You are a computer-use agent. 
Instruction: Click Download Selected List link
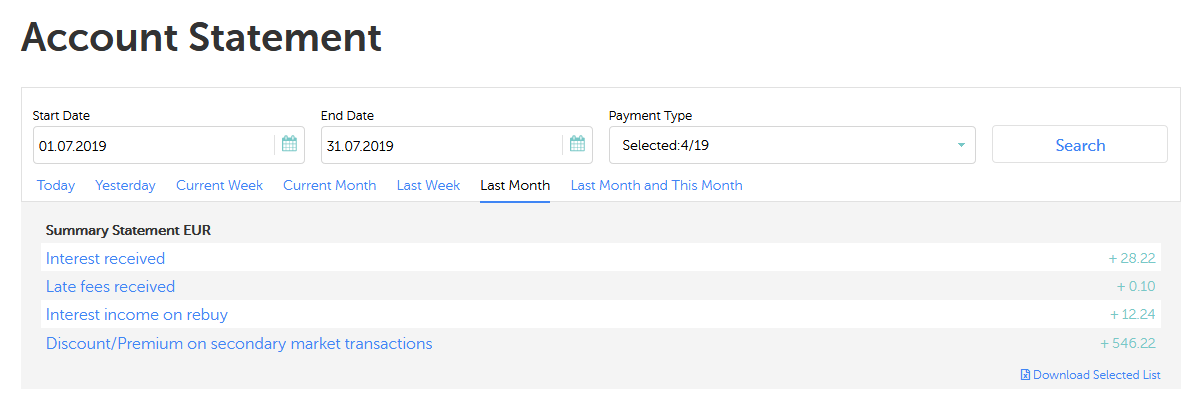pyautogui.click(x=1096, y=375)
